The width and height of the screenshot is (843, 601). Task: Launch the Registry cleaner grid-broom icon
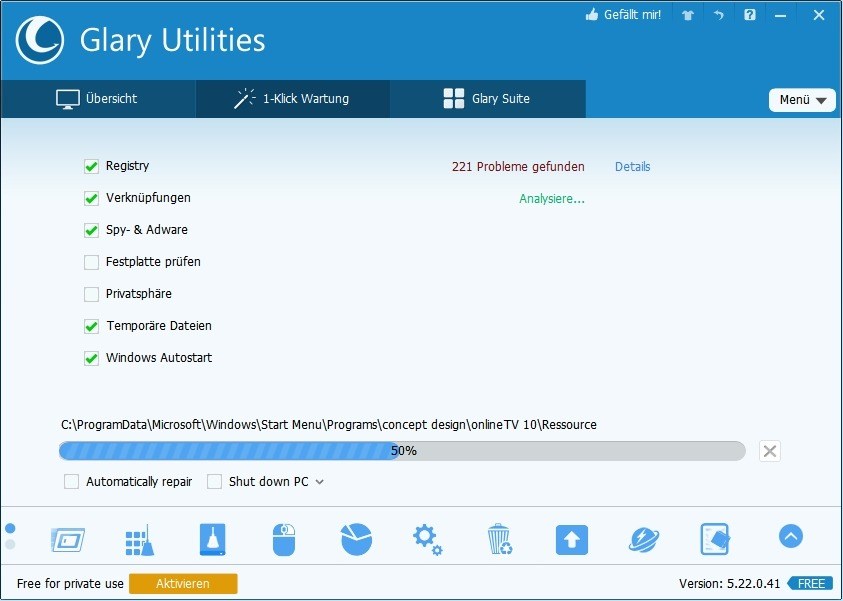[x=140, y=540]
